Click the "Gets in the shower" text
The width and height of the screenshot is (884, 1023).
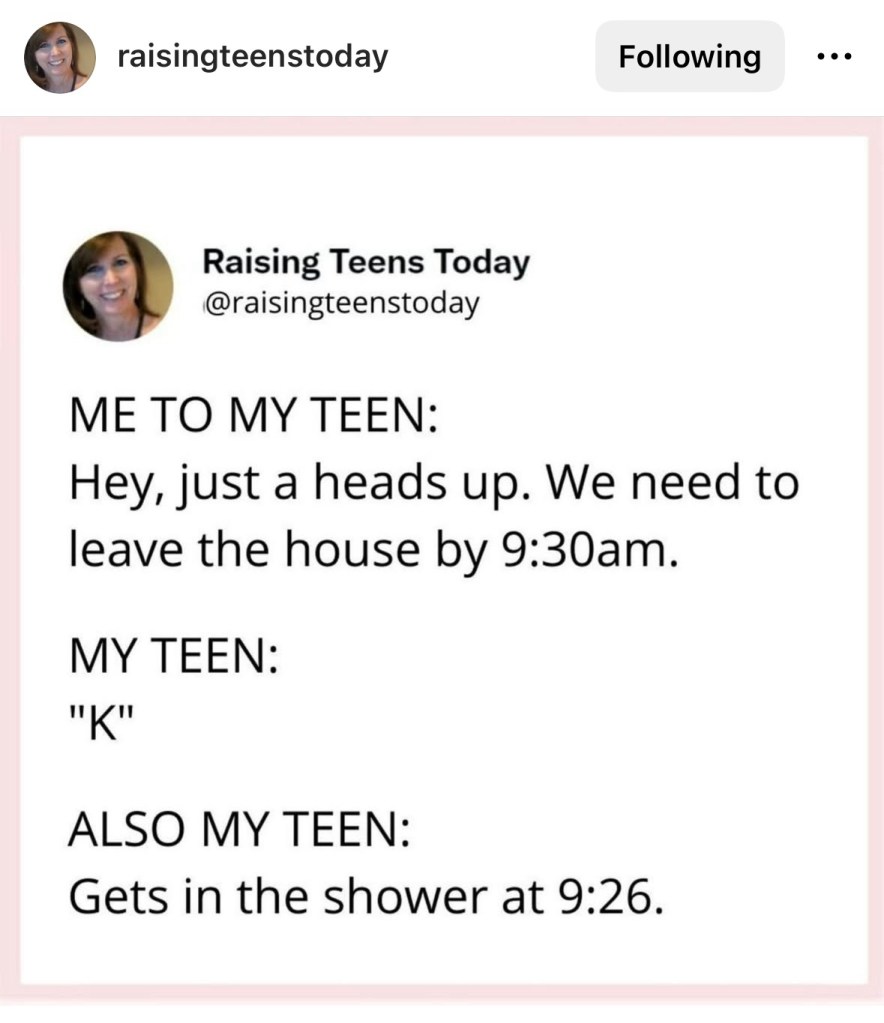tap(274, 897)
